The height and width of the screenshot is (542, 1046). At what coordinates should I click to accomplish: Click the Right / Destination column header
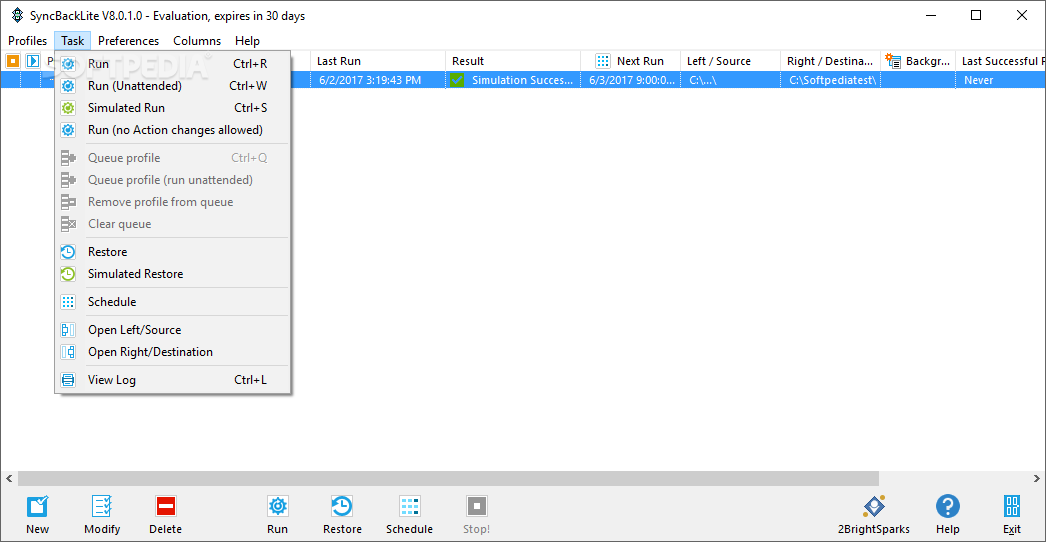tap(831, 61)
